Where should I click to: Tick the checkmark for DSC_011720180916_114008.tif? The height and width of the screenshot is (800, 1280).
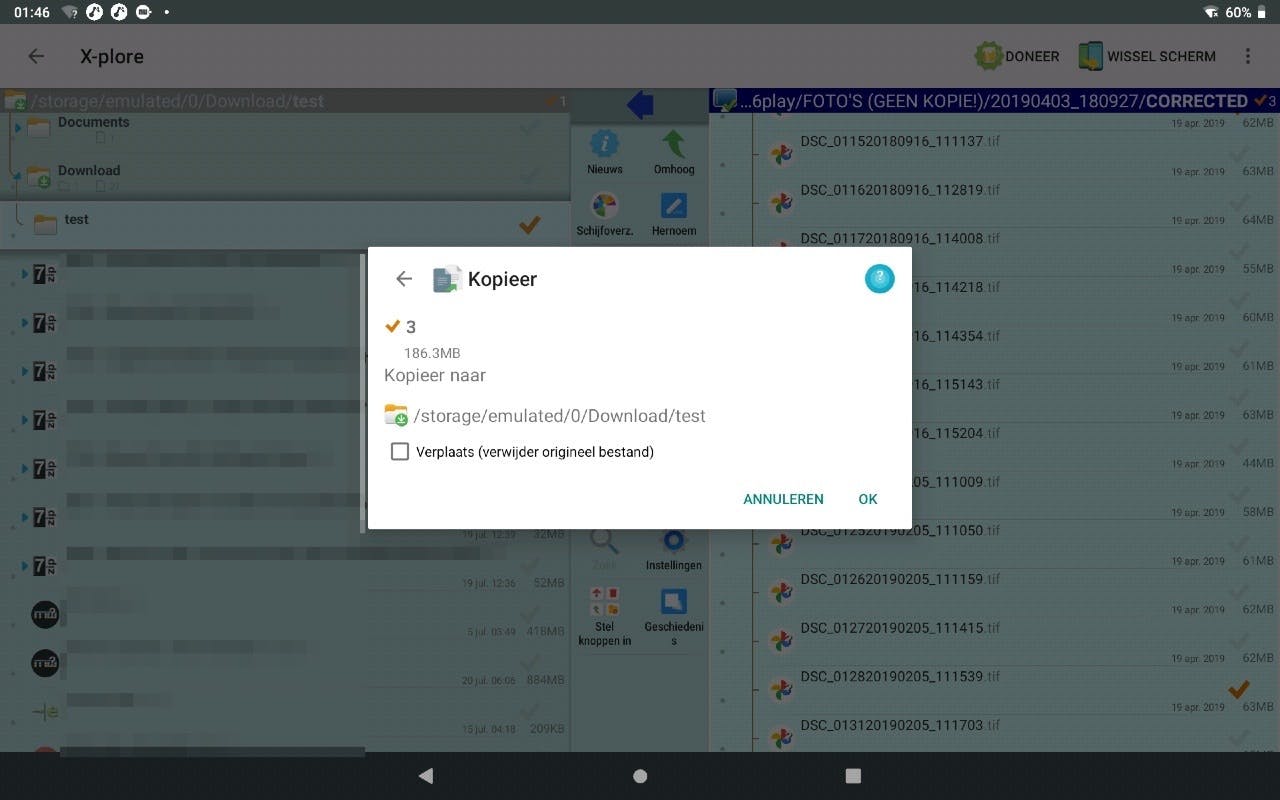pos(1239,251)
